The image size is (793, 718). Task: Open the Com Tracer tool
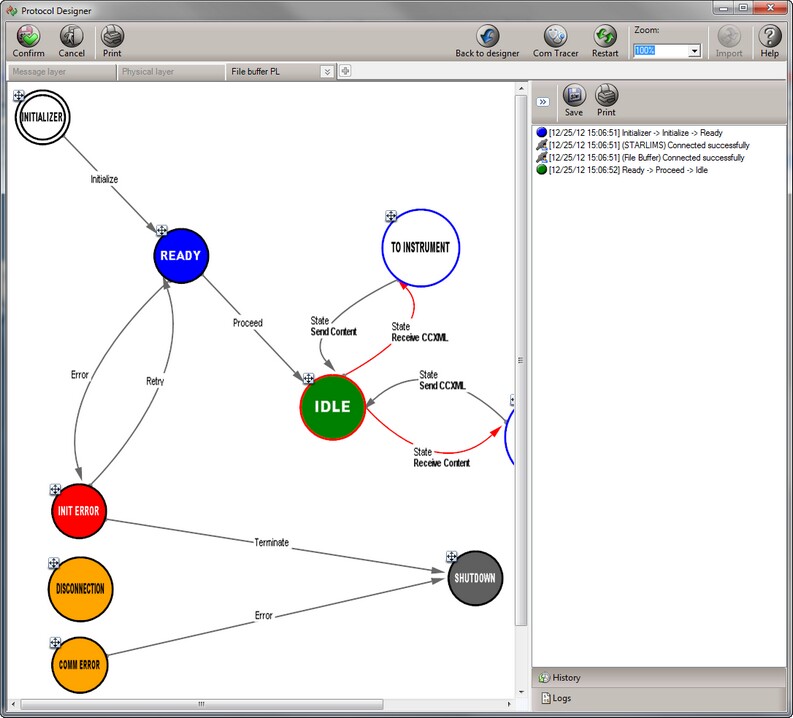555,41
